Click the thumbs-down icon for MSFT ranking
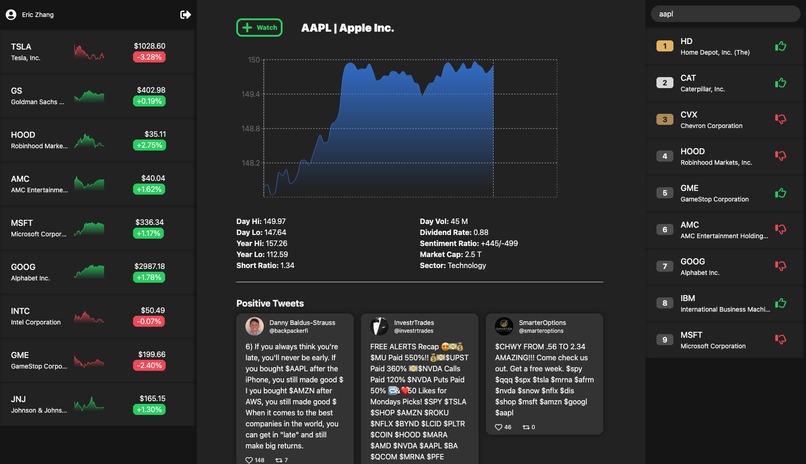 780,339
